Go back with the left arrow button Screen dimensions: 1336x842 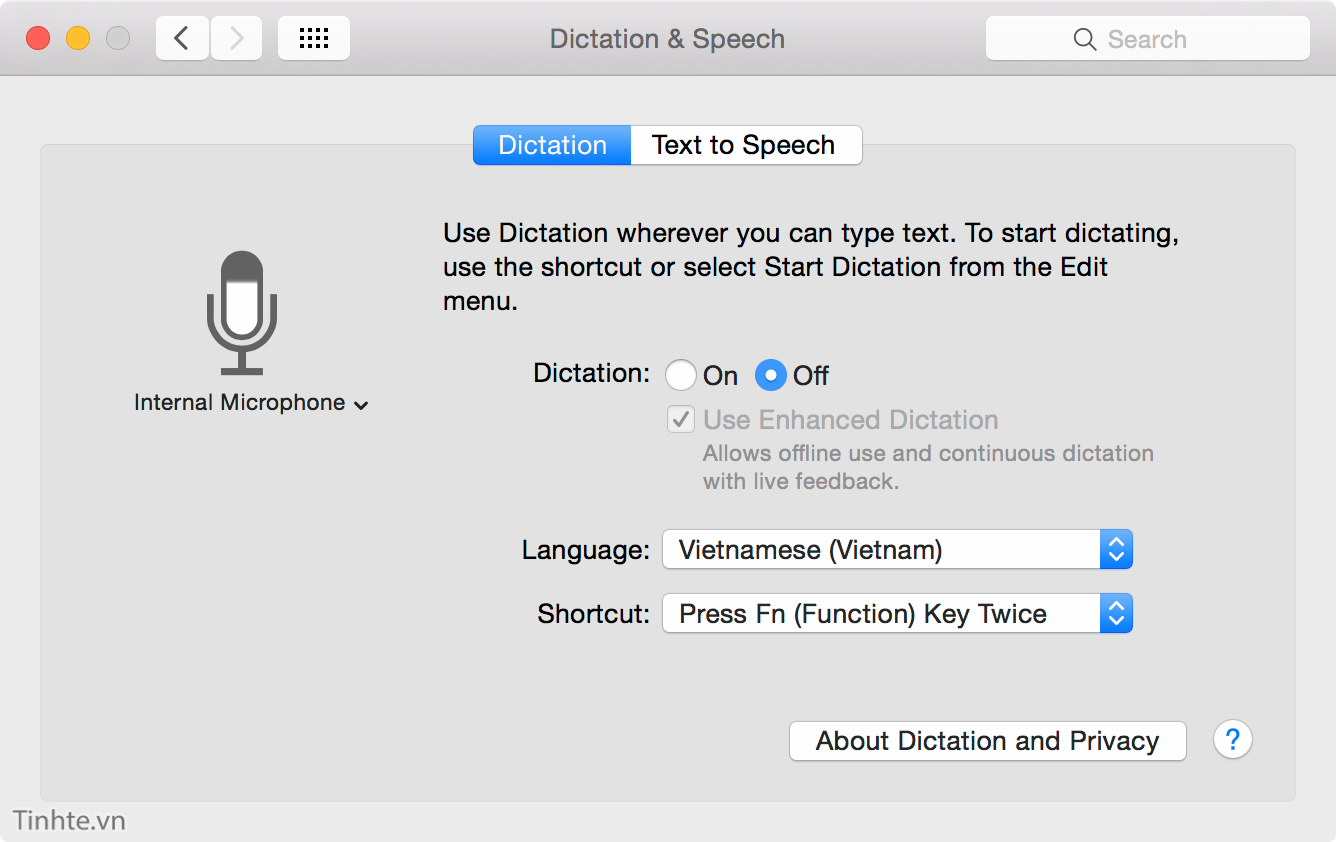pos(182,39)
